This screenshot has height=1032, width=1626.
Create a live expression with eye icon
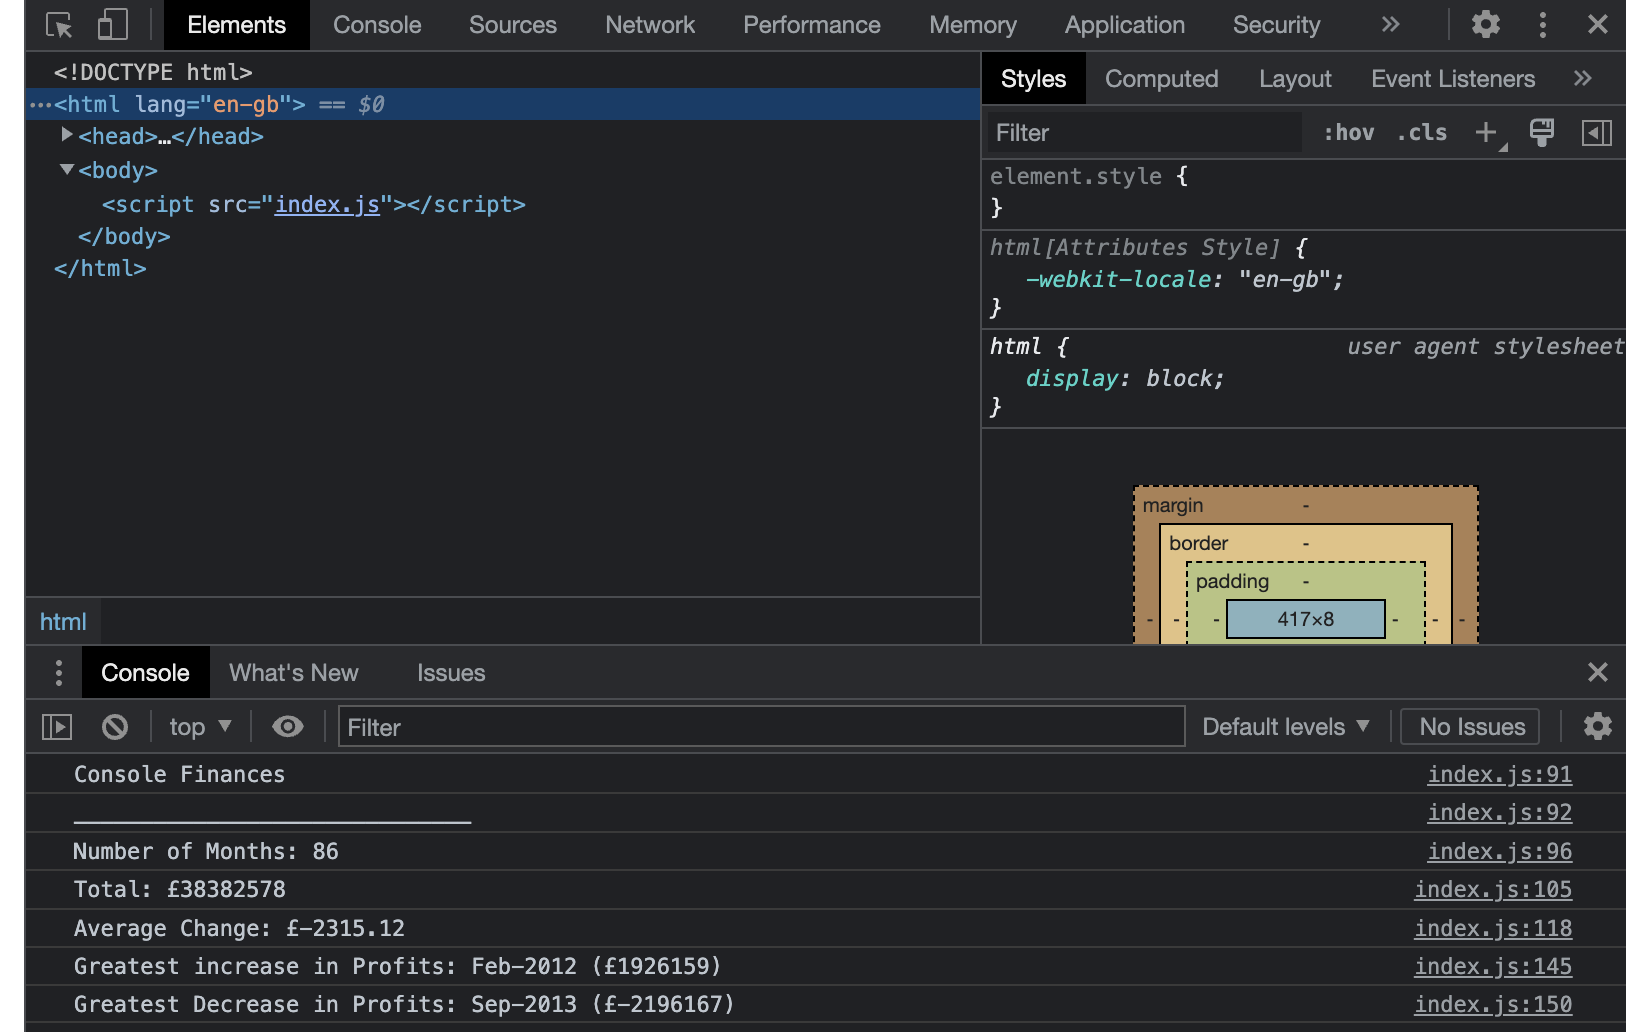pyautogui.click(x=288, y=727)
